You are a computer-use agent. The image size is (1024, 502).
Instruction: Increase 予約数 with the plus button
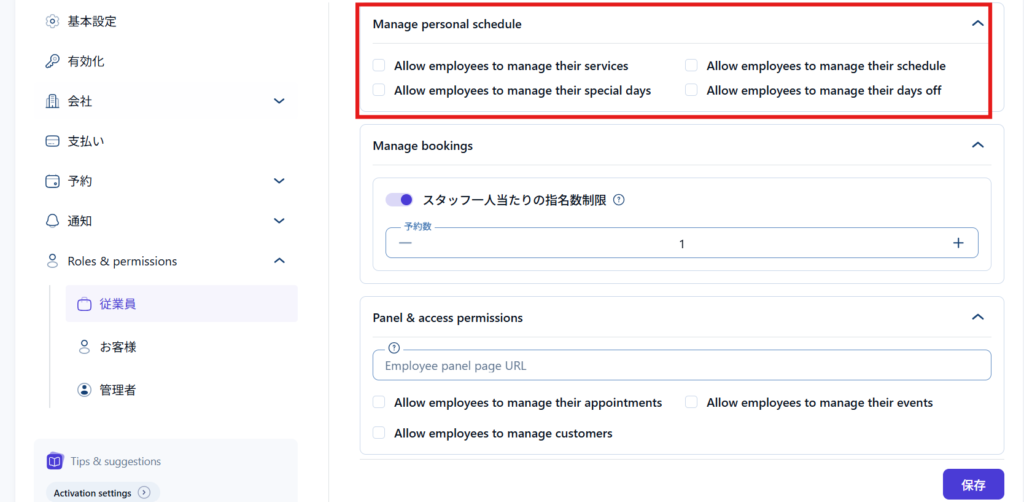pyautogui.click(x=957, y=243)
